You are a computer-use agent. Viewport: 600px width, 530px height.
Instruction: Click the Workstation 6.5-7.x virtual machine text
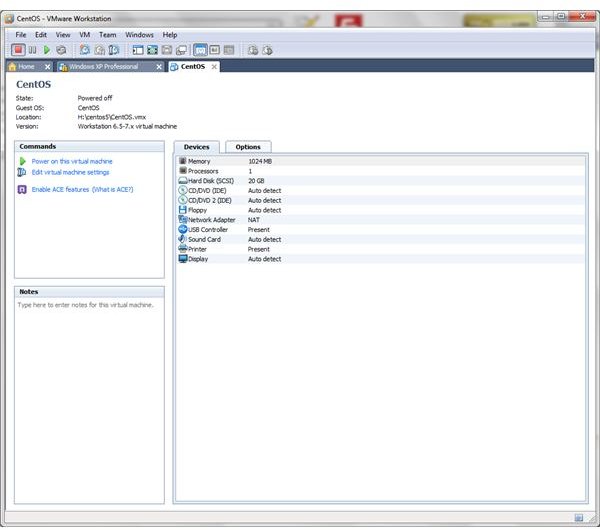[127, 126]
